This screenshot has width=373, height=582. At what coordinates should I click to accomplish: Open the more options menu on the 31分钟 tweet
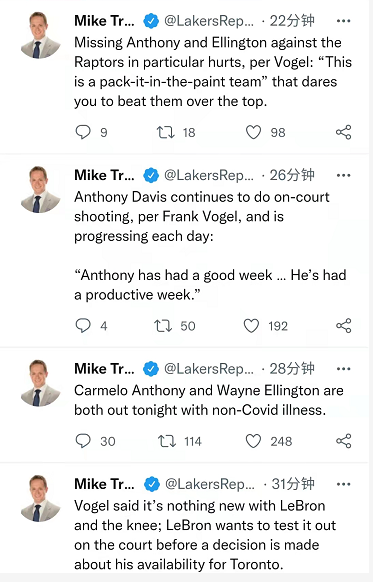pos(343,484)
